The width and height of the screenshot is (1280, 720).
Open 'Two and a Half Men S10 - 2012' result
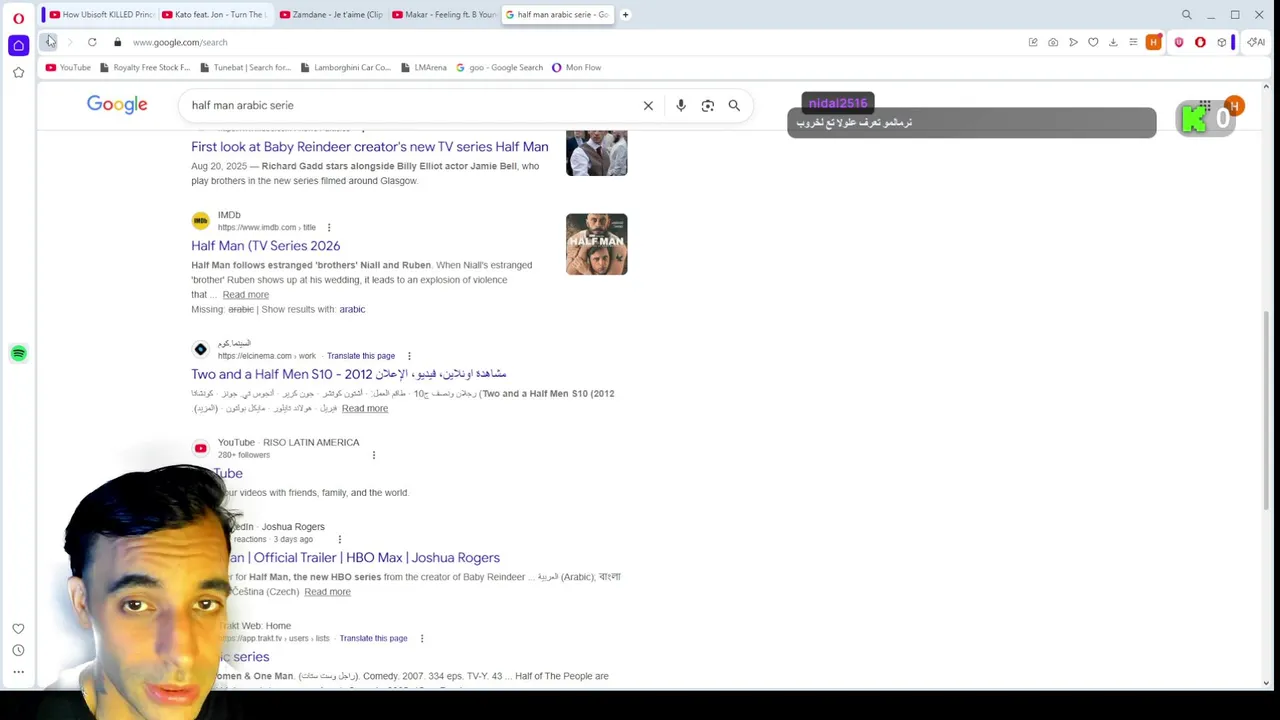[x=349, y=374]
